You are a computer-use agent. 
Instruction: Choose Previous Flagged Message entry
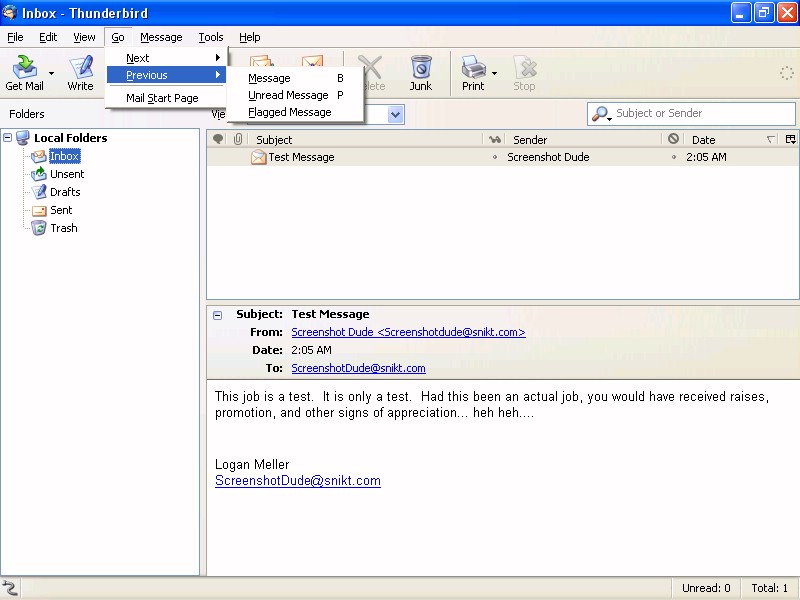coord(295,112)
